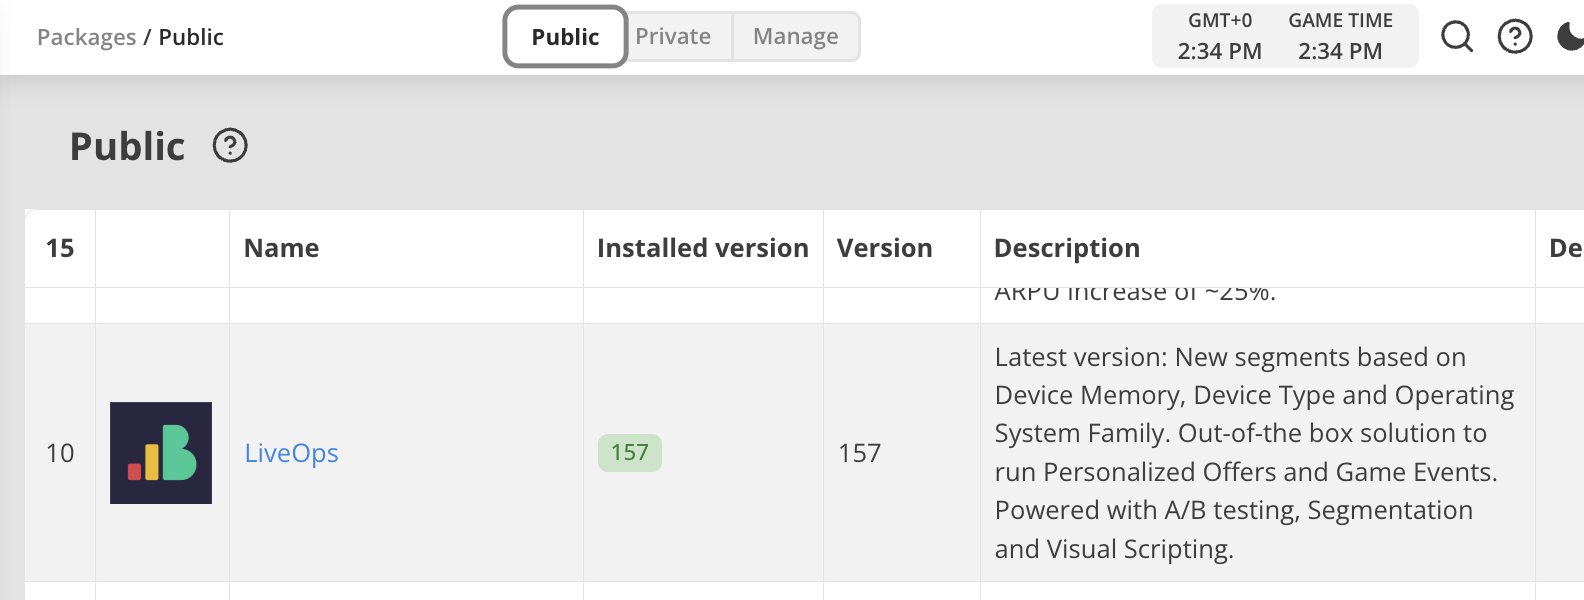The width and height of the screenshot is (1584, 600).
Task: Select row 10 in the packages table
Action: (60, 453)
